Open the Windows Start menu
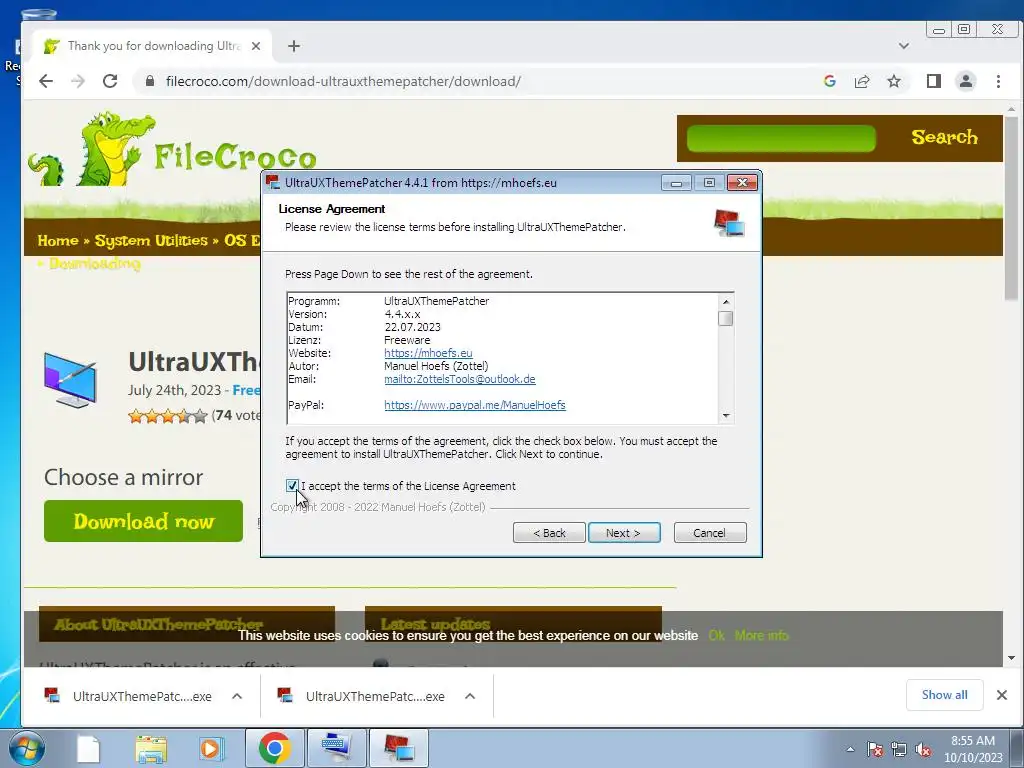 (26, 748)
